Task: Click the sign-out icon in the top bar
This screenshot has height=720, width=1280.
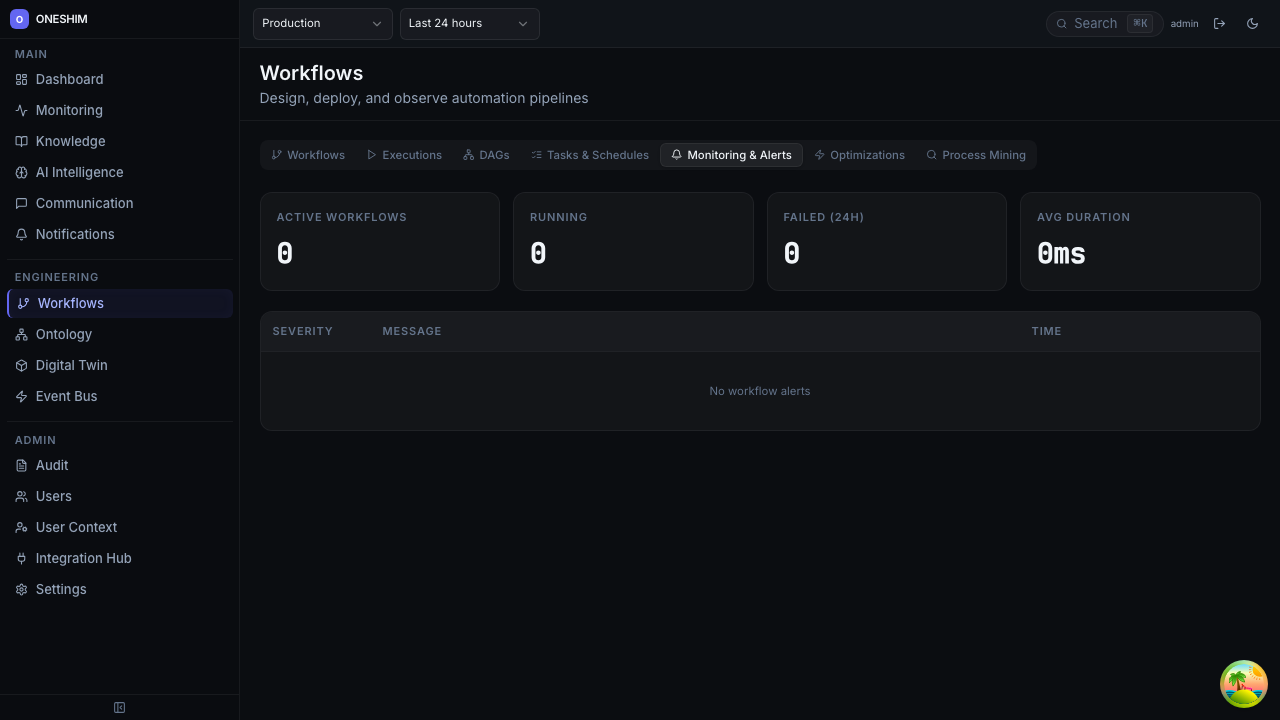Action: pos(1220,23)
